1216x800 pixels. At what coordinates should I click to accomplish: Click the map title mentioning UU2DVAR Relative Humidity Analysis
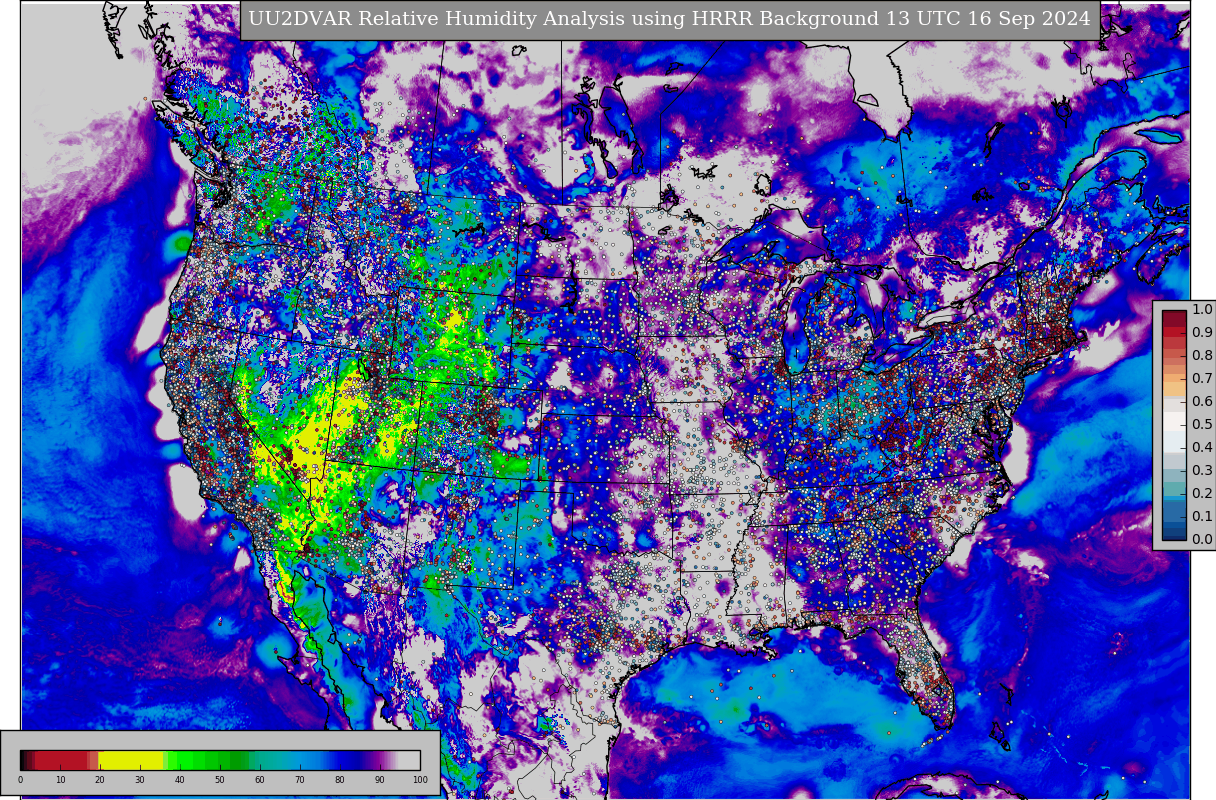click(669, 19)
